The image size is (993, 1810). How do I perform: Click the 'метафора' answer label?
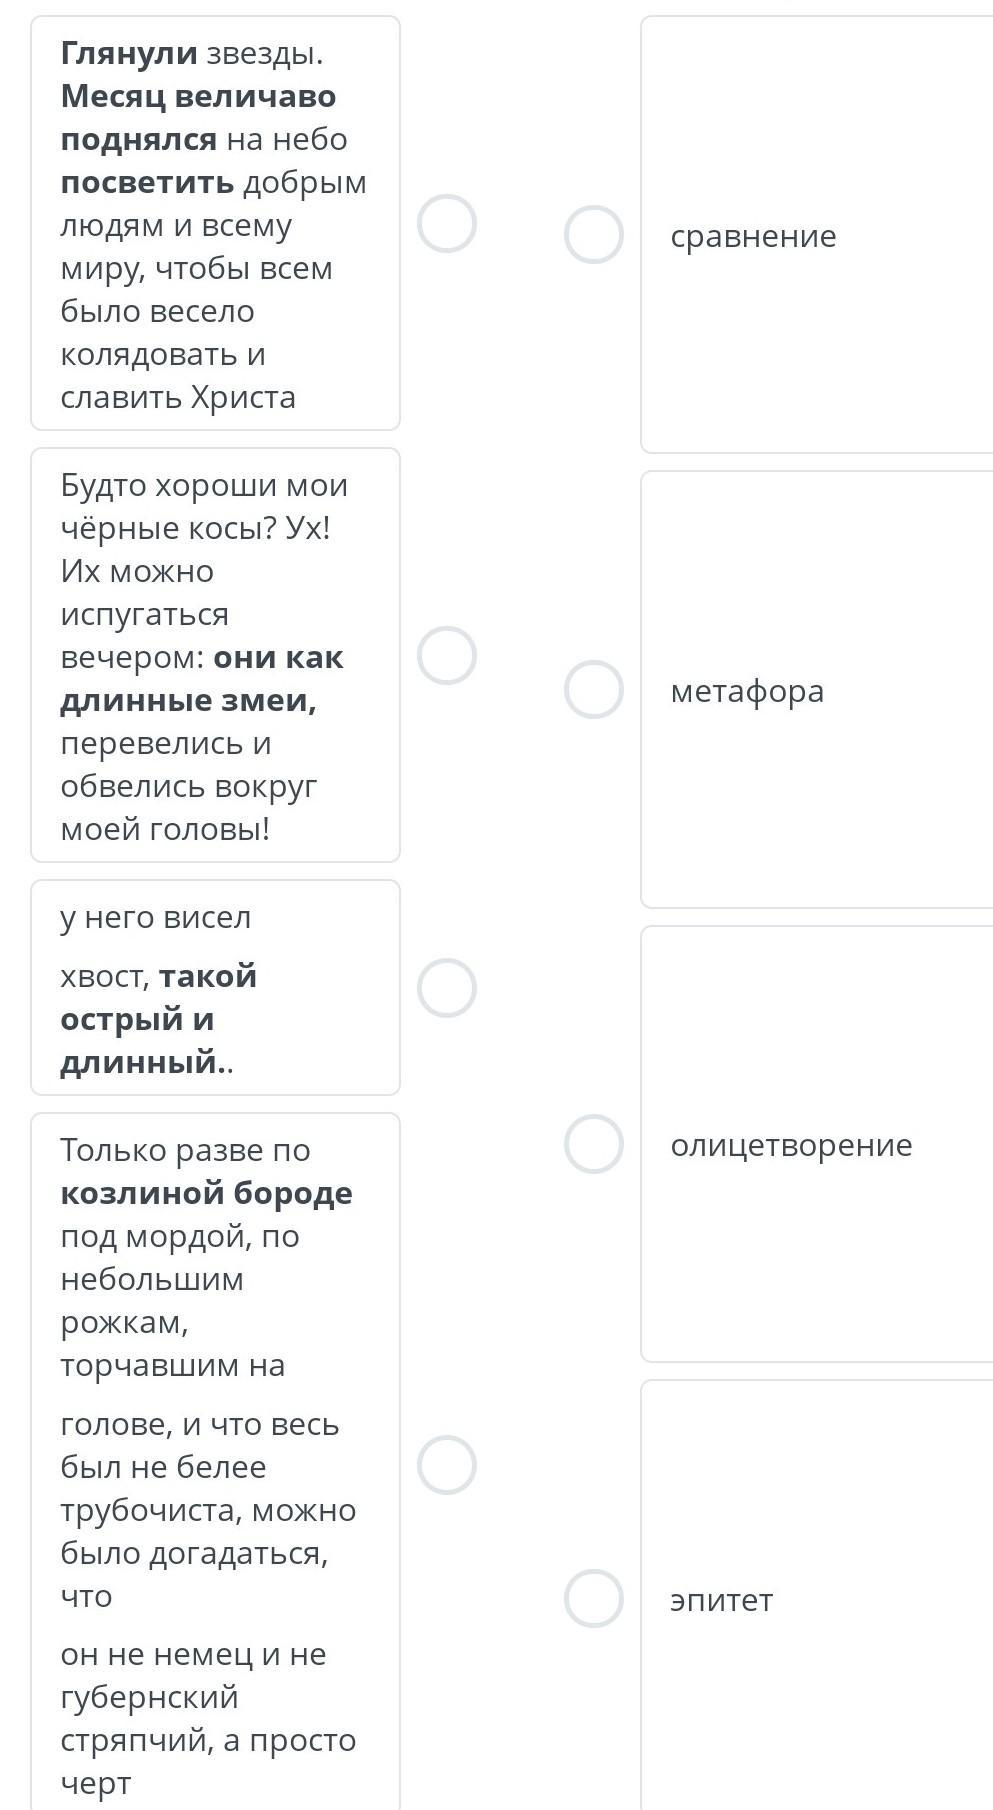pyautogui.click(x=747, y=691)
